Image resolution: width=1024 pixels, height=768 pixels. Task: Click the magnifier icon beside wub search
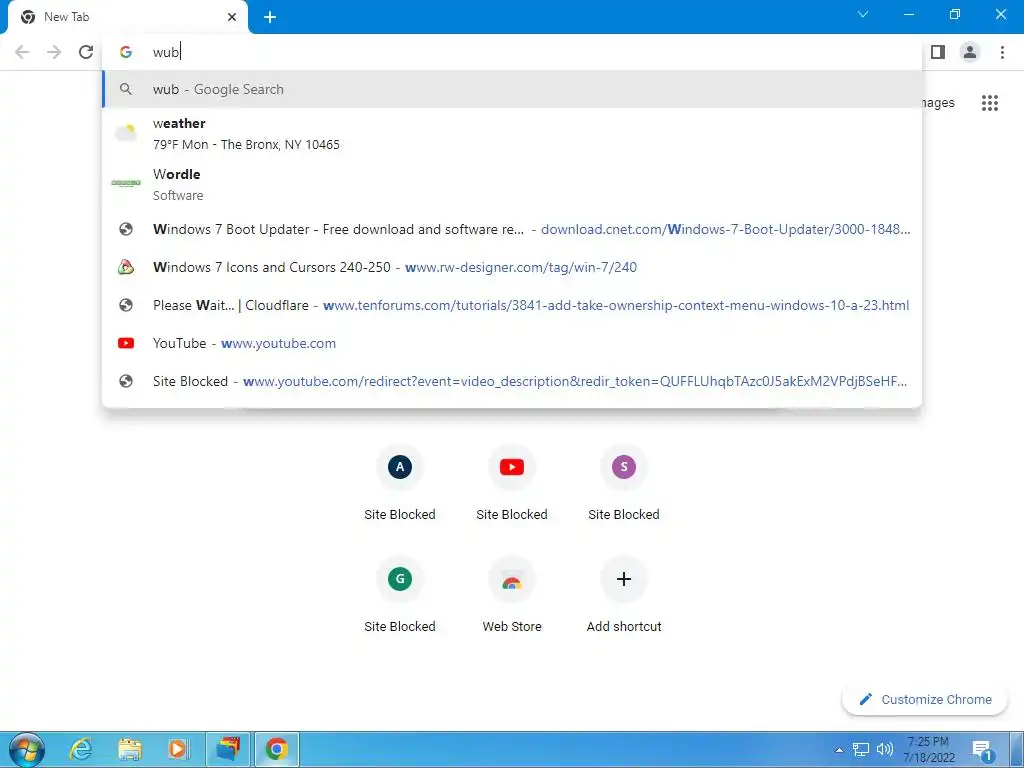[x=126, y=89]
